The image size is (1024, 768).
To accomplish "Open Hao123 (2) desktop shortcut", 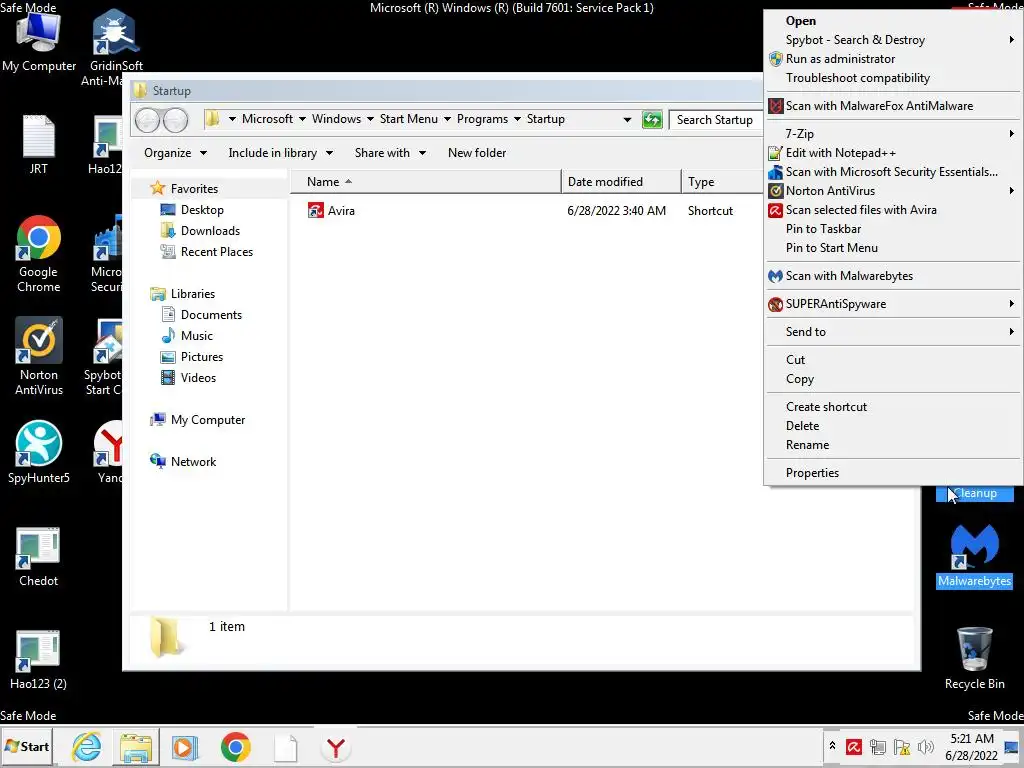I will [39, 660].
